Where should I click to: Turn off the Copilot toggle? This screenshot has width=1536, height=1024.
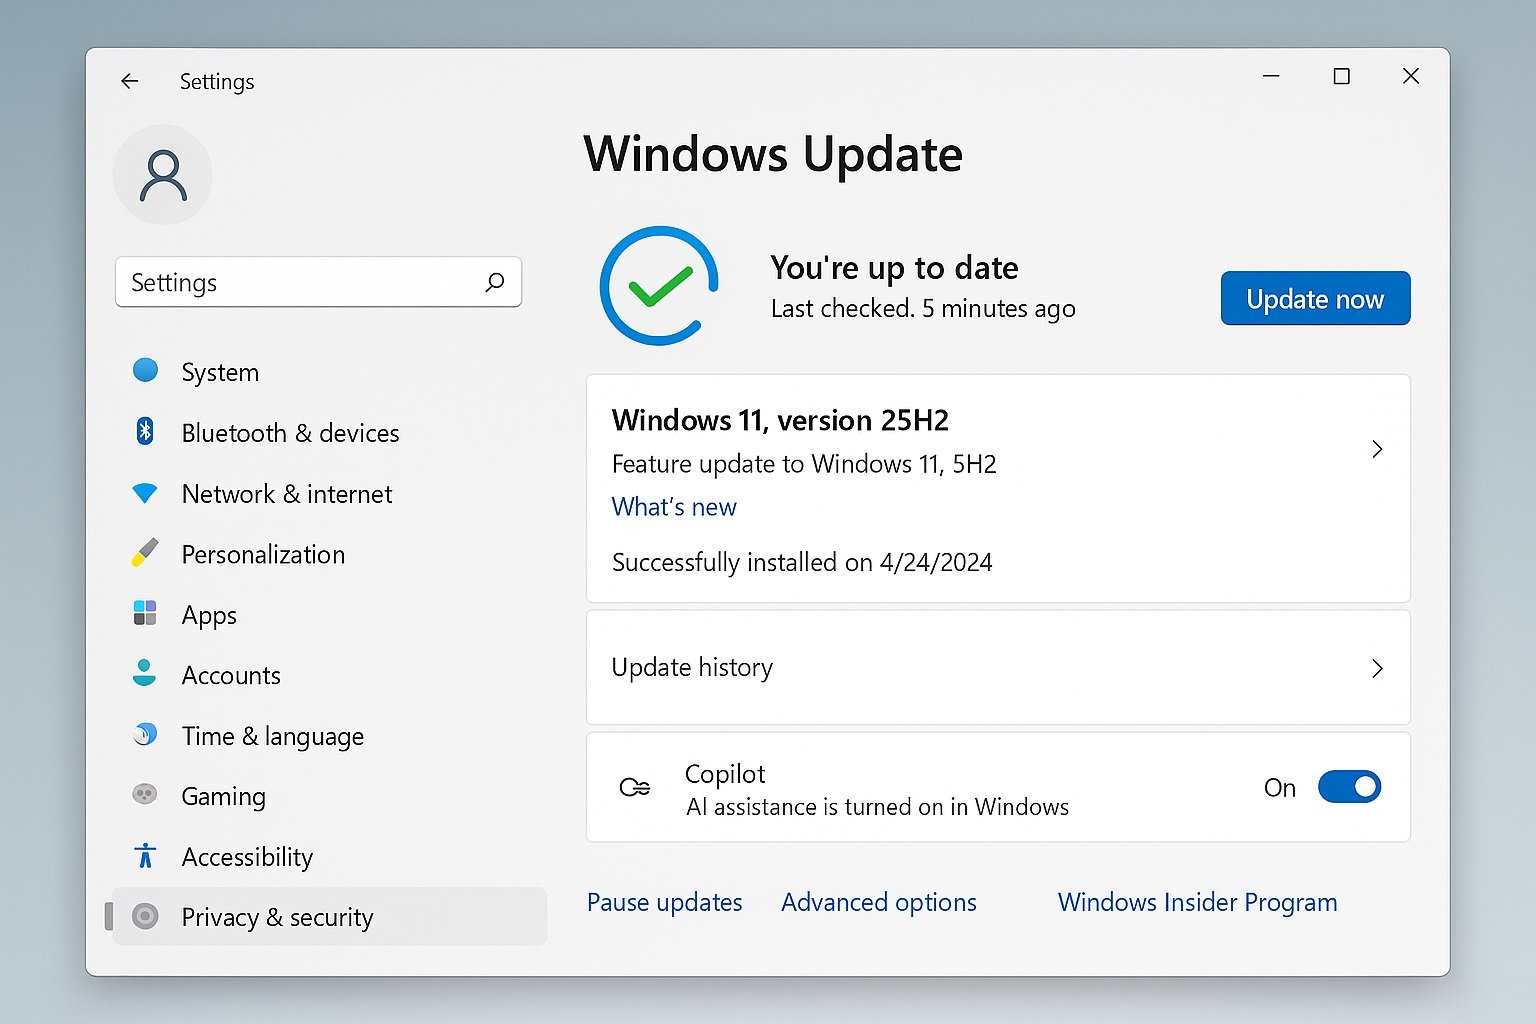tap(1349, 787)
